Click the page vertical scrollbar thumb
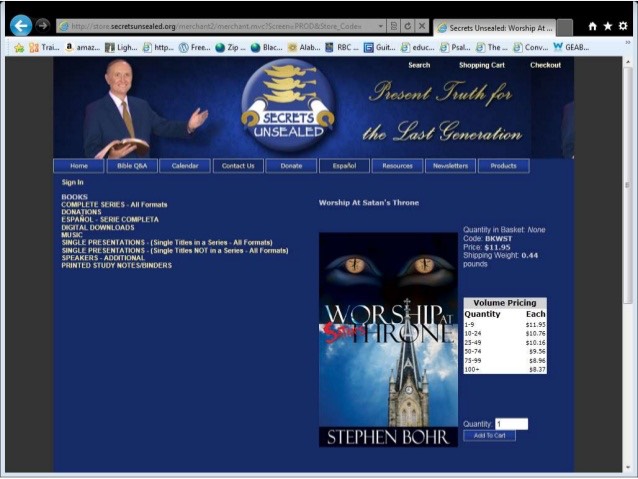 coord(628,185)
